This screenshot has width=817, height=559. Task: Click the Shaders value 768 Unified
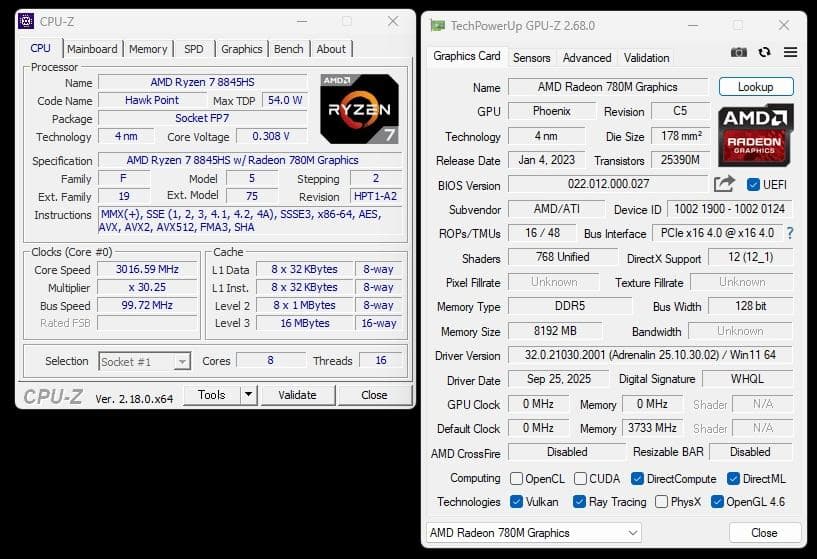click(x=563, y=257)
